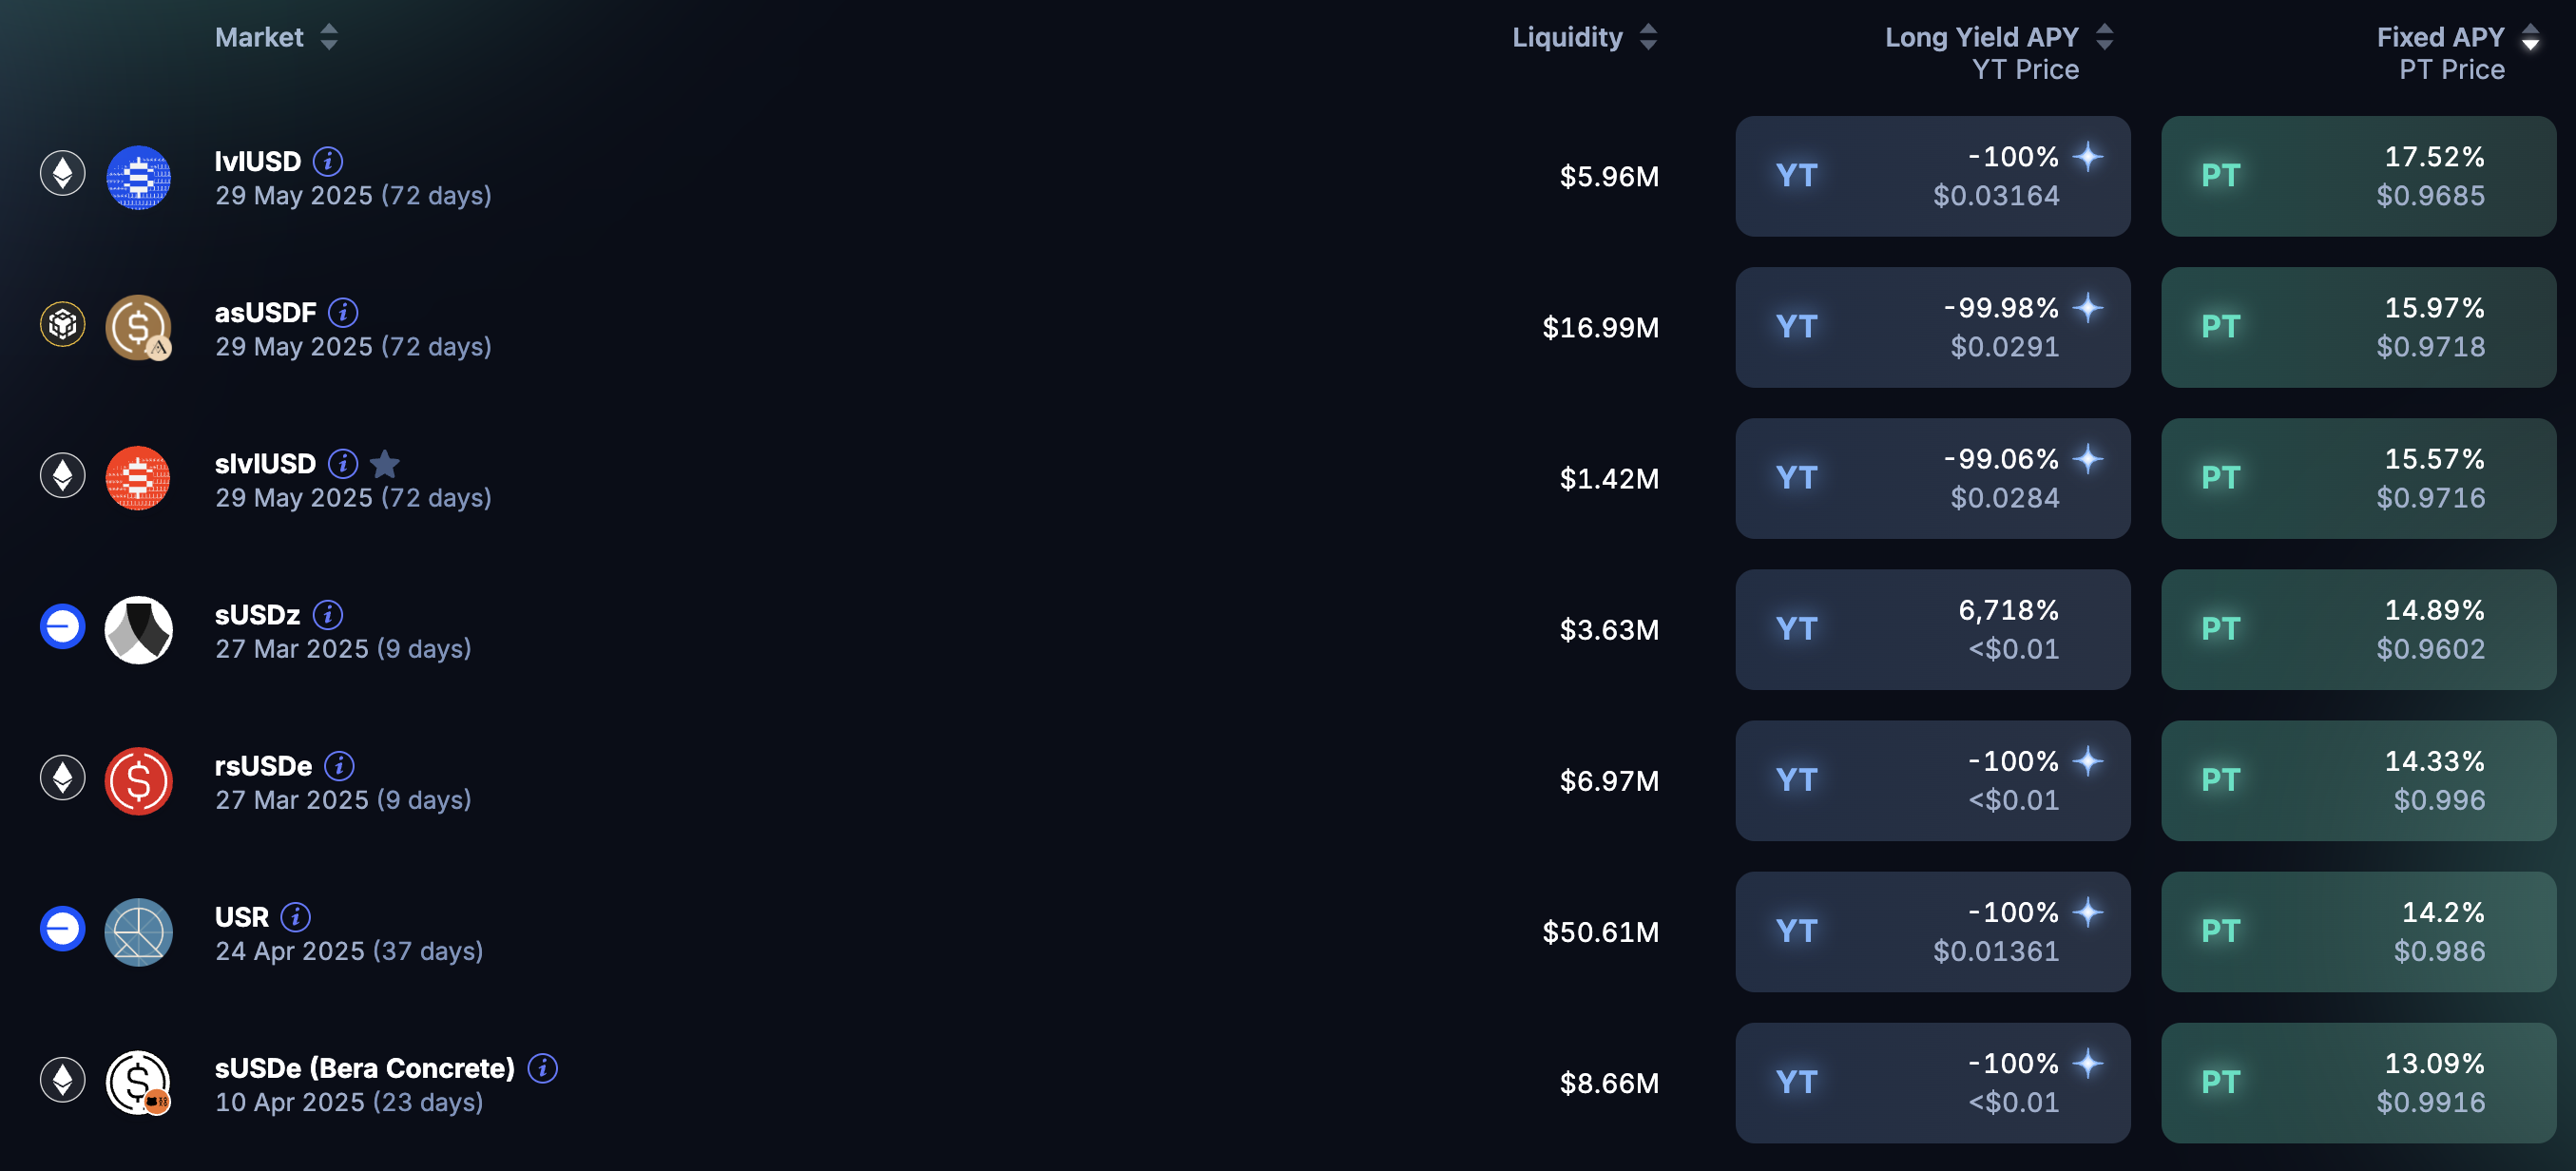Sort by Liquidity column
Screen dimensions: 2576x1171
(x=1649, y=38)
